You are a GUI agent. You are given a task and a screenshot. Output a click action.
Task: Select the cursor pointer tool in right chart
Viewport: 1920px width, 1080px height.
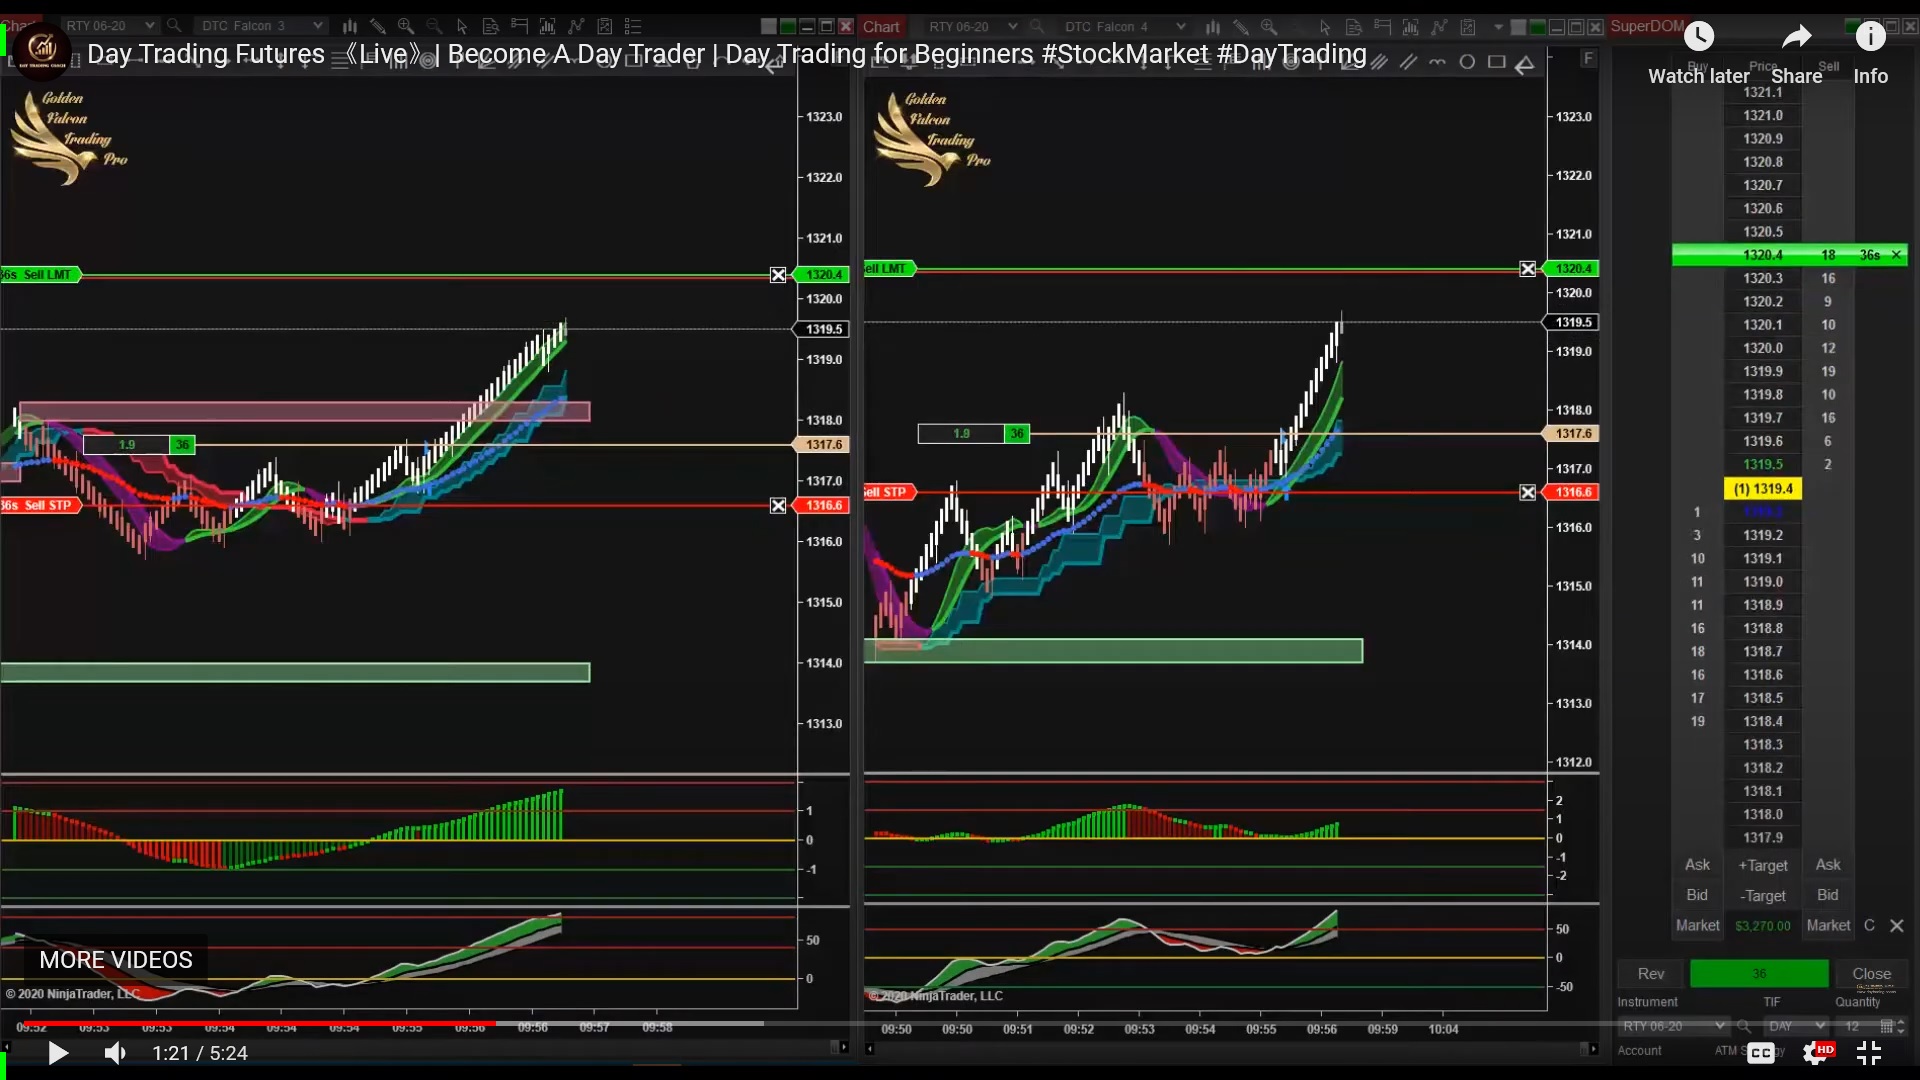(1325, 27)
